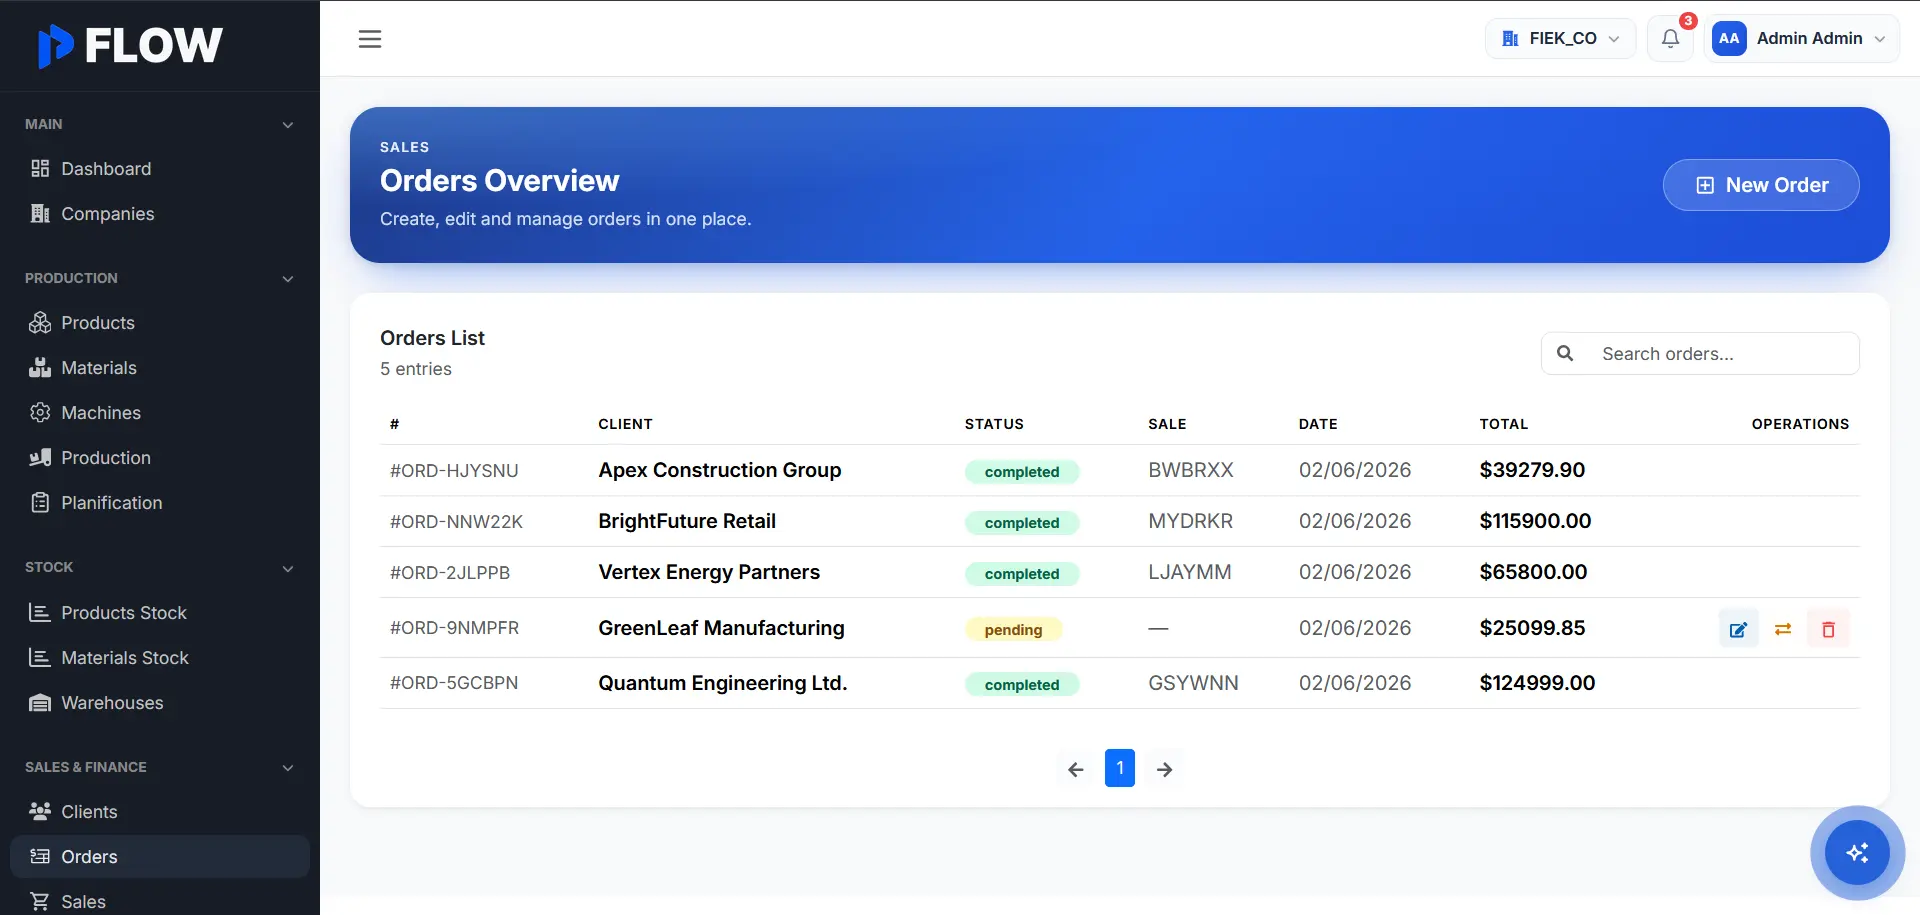
Task: Delete the GreenLeaf Manufacturing order
Action: pyautogui.click(x=1828, y=629)
